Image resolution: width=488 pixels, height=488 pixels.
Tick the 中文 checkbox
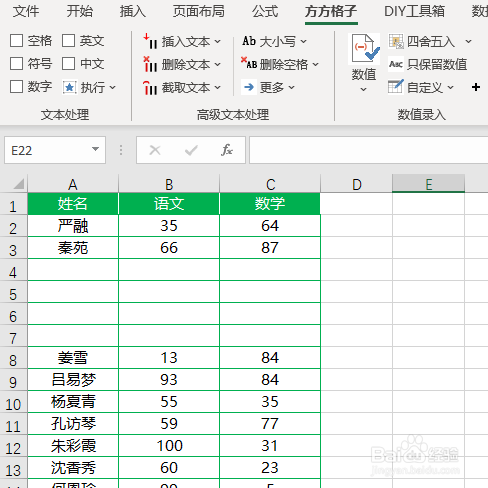[x=68, y=63]
